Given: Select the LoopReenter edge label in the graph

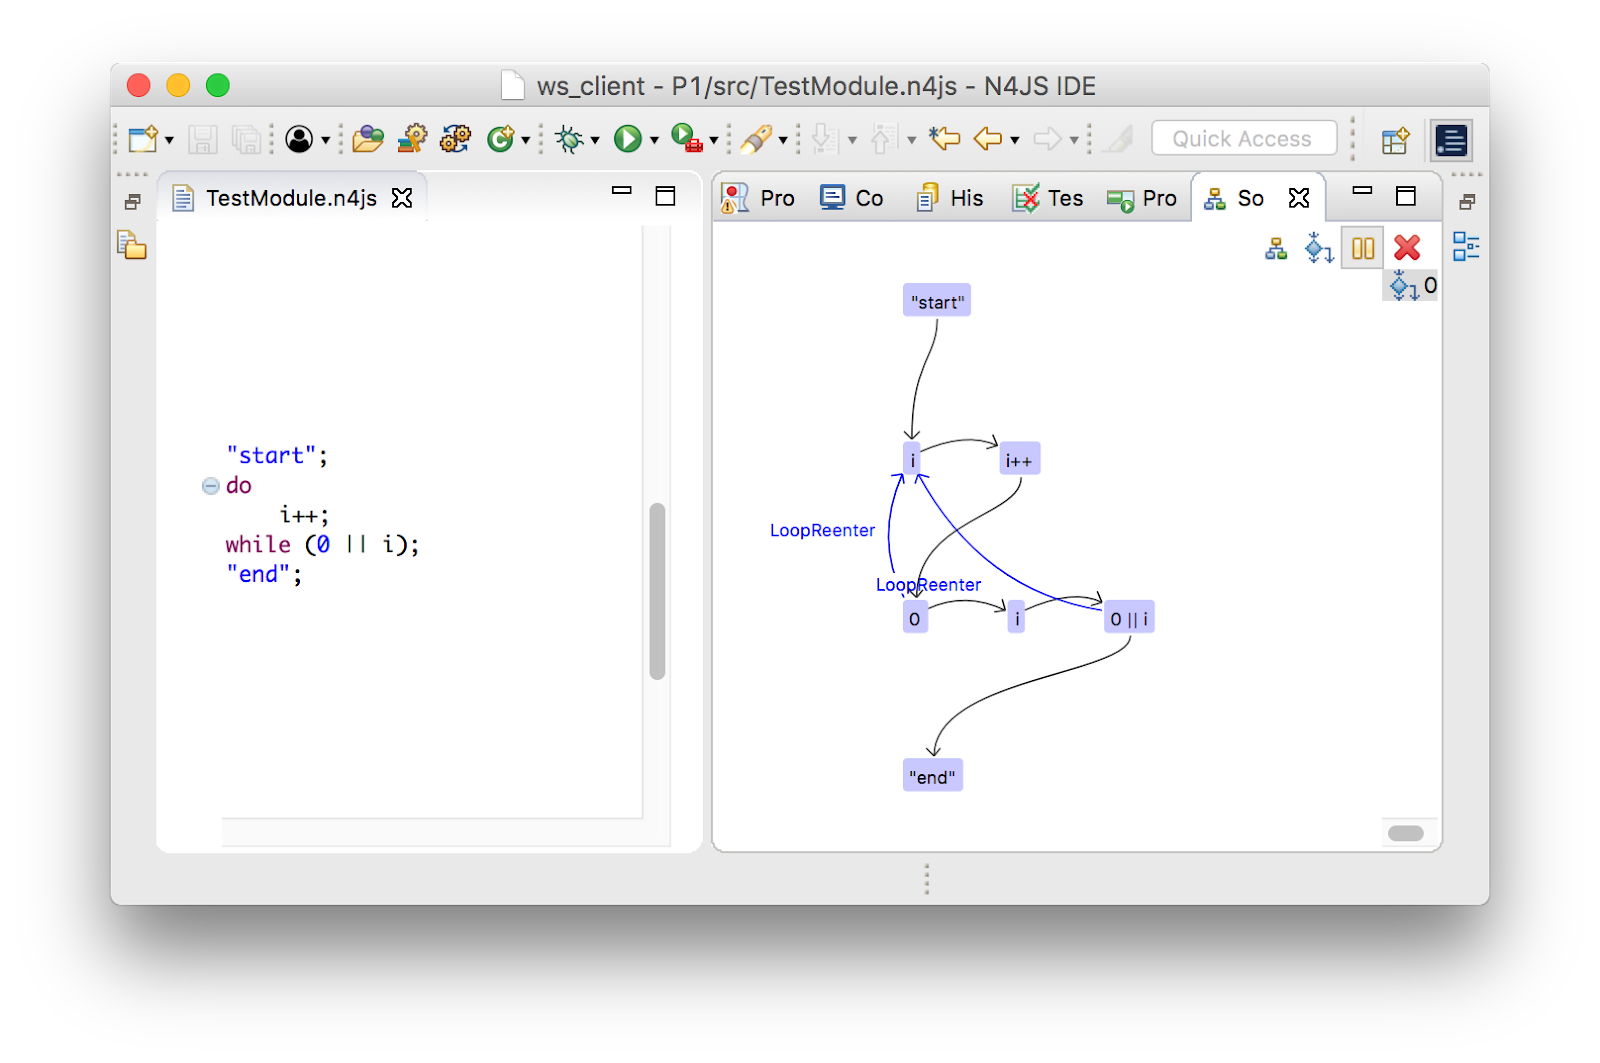Looking at the screenshot, I should click(x=822, y=530).
